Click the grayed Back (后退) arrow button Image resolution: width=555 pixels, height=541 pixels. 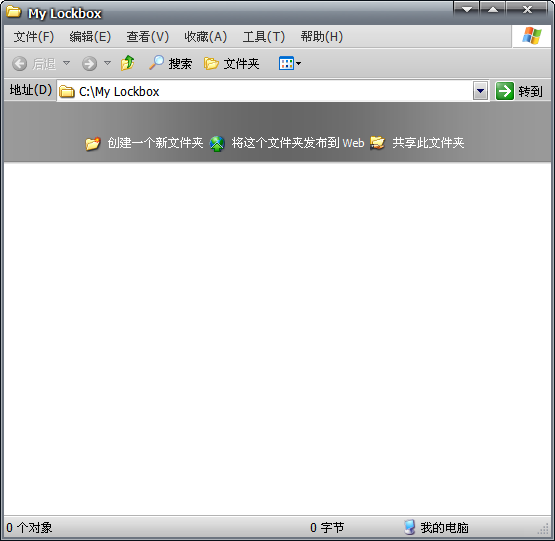coord(34,64)
